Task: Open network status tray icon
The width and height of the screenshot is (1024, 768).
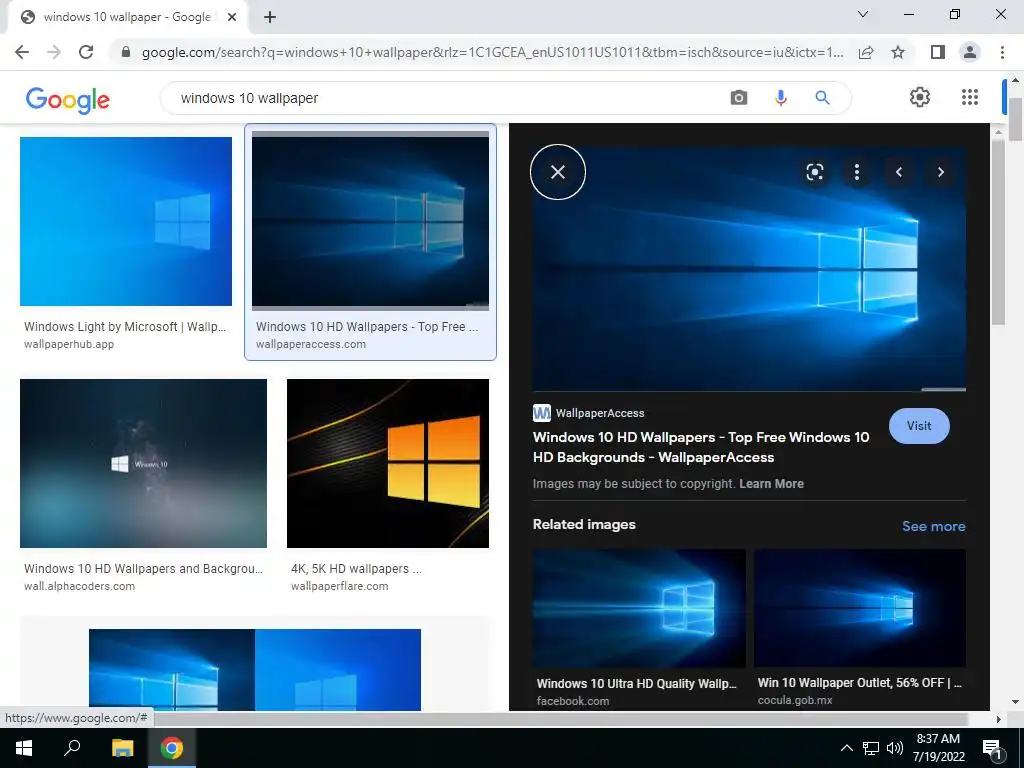Action: click(871, 748)
